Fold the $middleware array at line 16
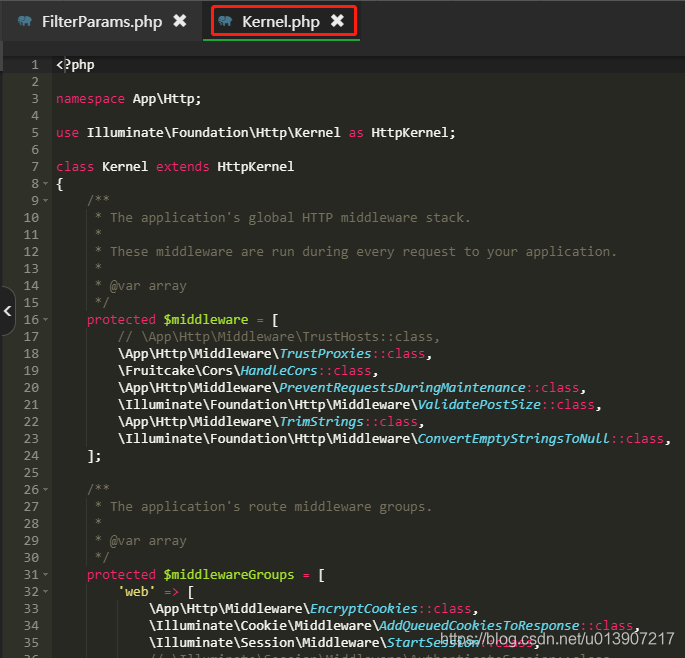The image size is (685, 658). tap(45, 319)
